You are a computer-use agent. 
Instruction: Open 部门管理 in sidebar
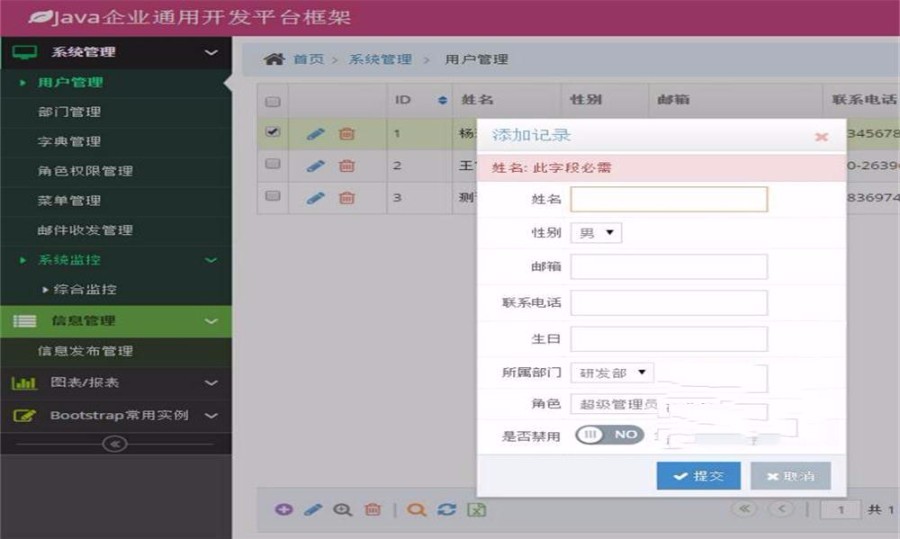pyautogui.click(x=69, y=111)
